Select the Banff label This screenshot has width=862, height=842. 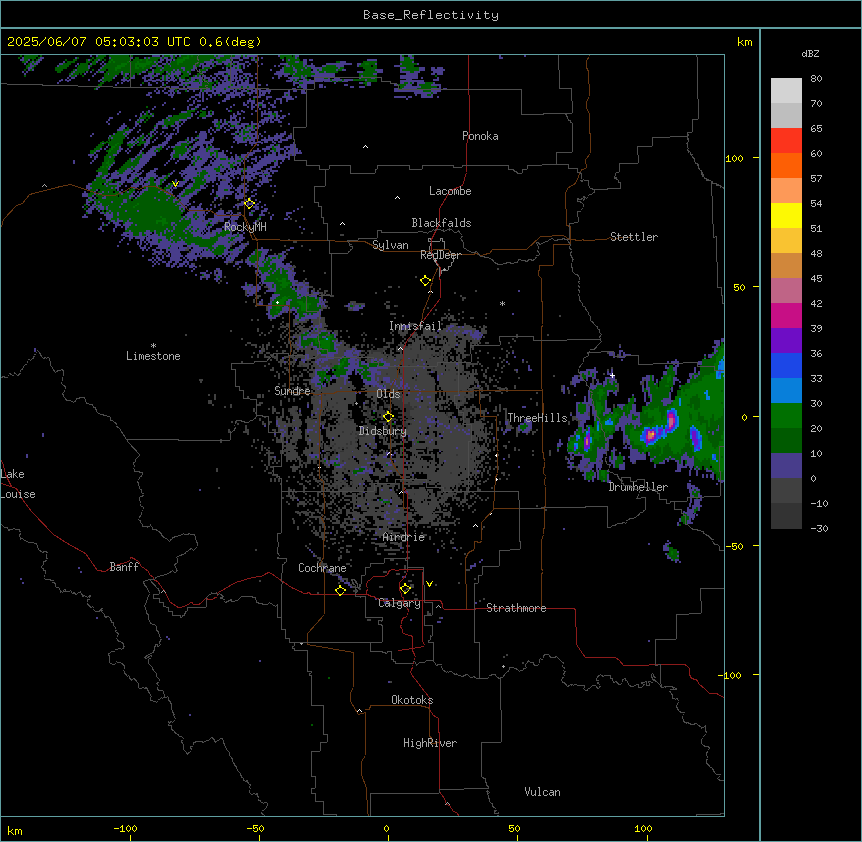(124, 567)
